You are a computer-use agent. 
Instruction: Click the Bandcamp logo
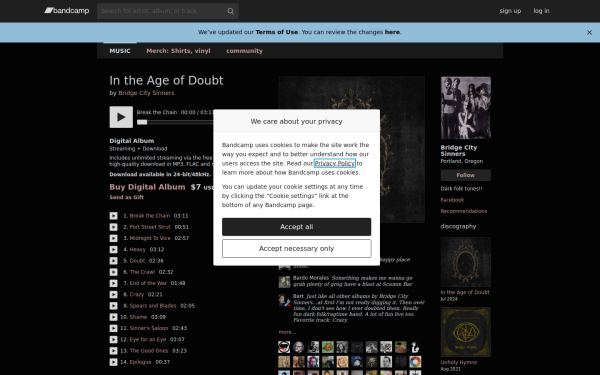(67, 11)
